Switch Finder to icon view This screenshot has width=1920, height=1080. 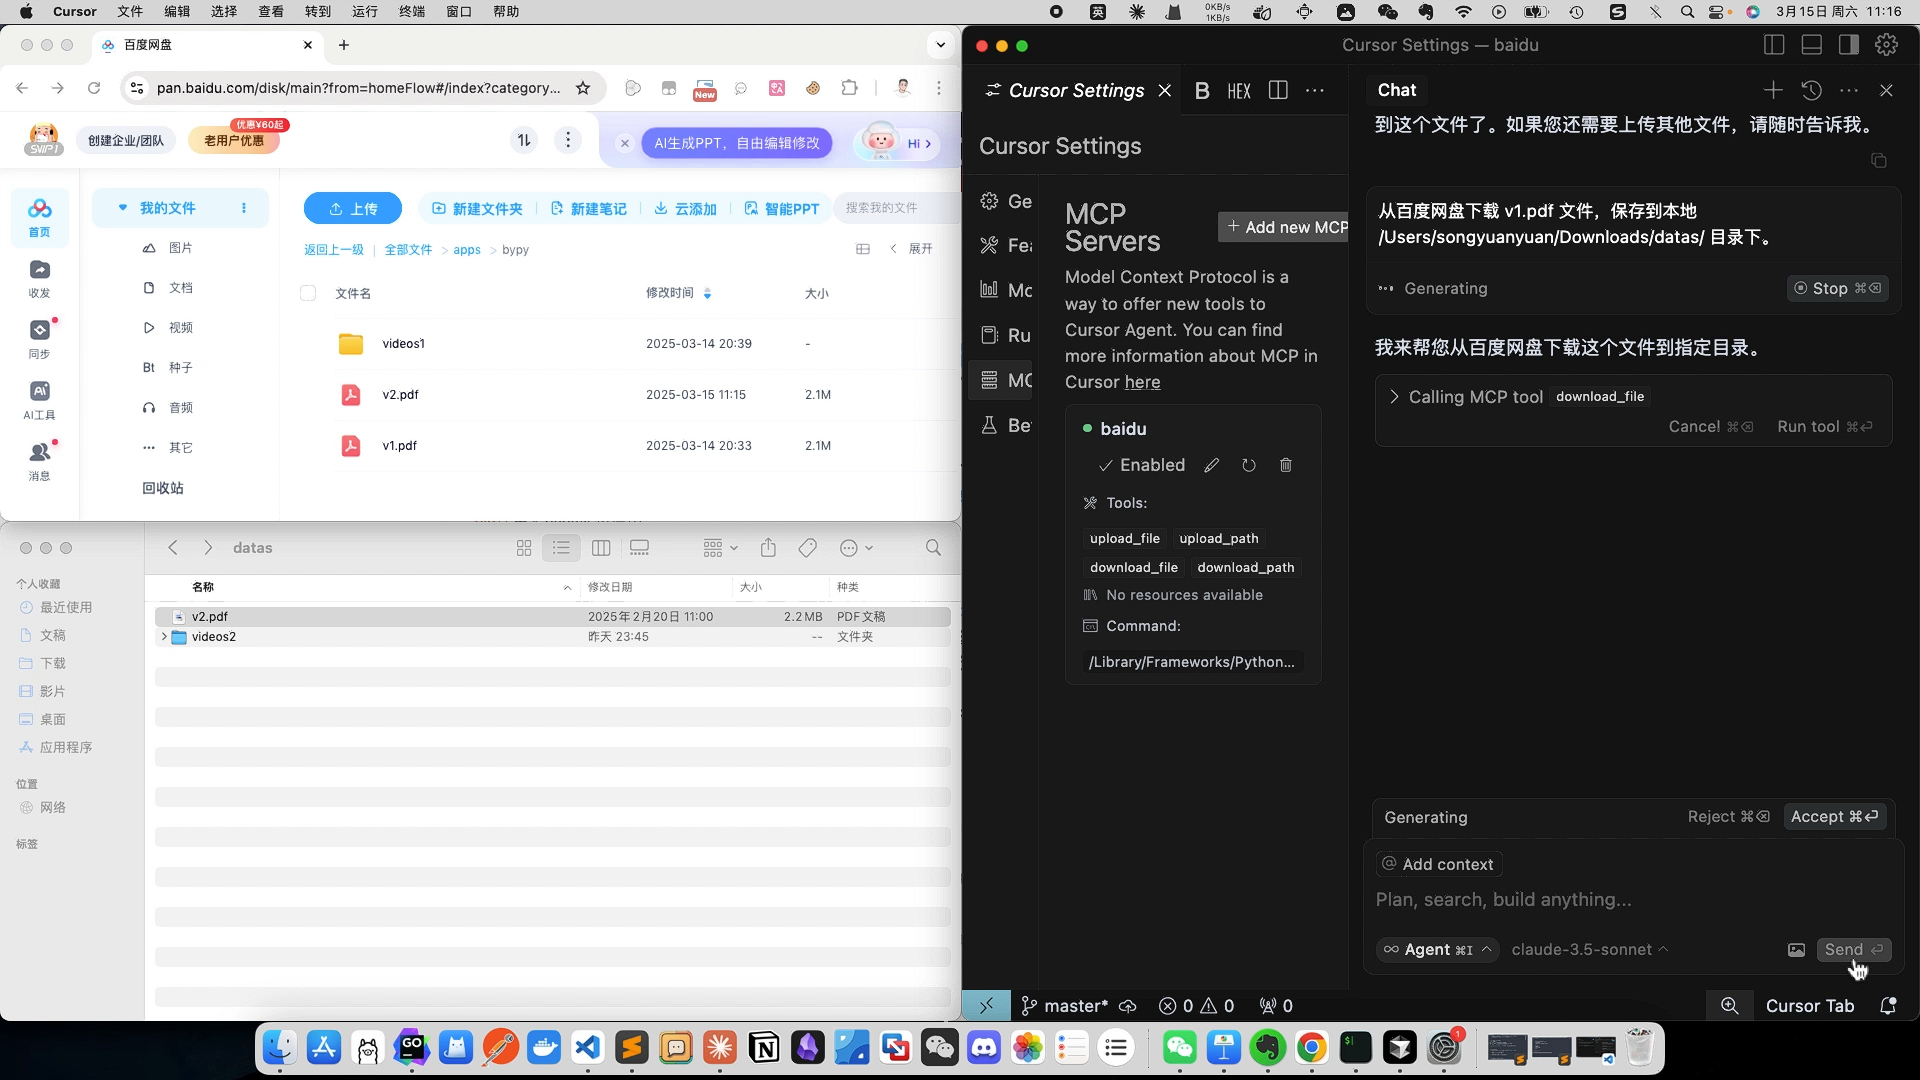[524, 548]
